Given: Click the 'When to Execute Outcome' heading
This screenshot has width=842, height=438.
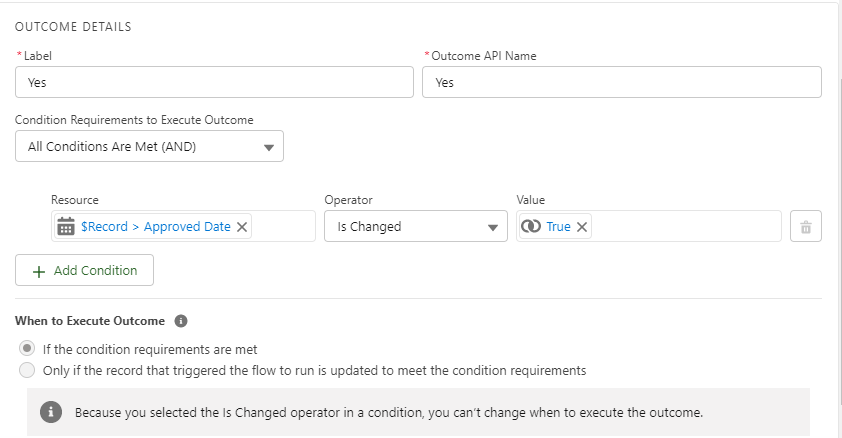Looking at the screenshot, I should (x=90, y=321).
